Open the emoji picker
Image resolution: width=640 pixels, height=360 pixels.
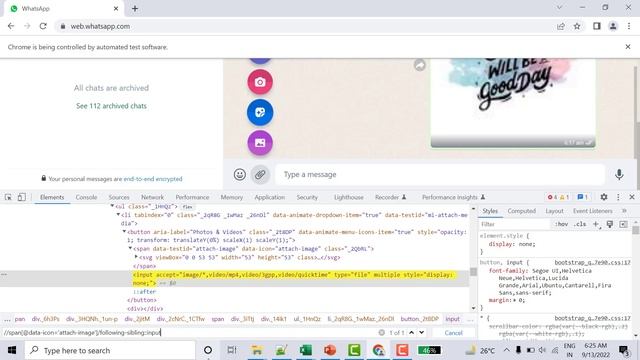pos(240,175)
